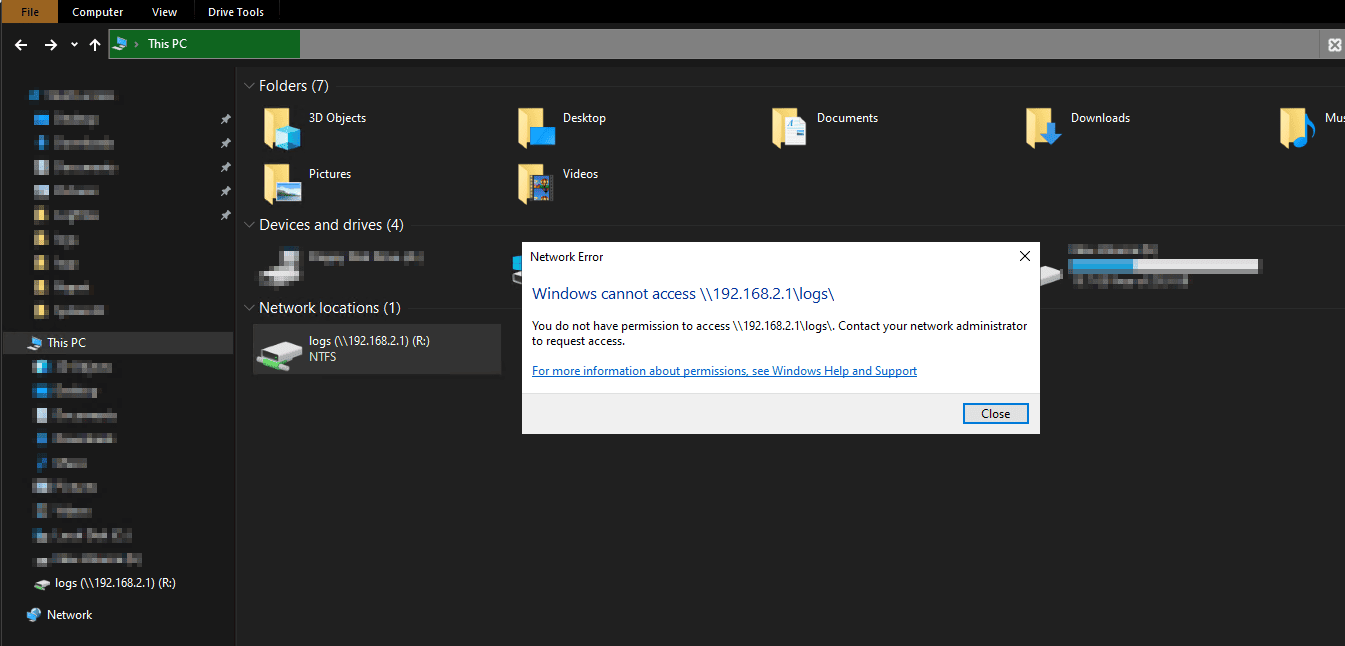This screenshot has height=646, width=1345.
Task: Open the recent locations dropdown arrow
Action: pyautogui.click(x=74, y=45)
